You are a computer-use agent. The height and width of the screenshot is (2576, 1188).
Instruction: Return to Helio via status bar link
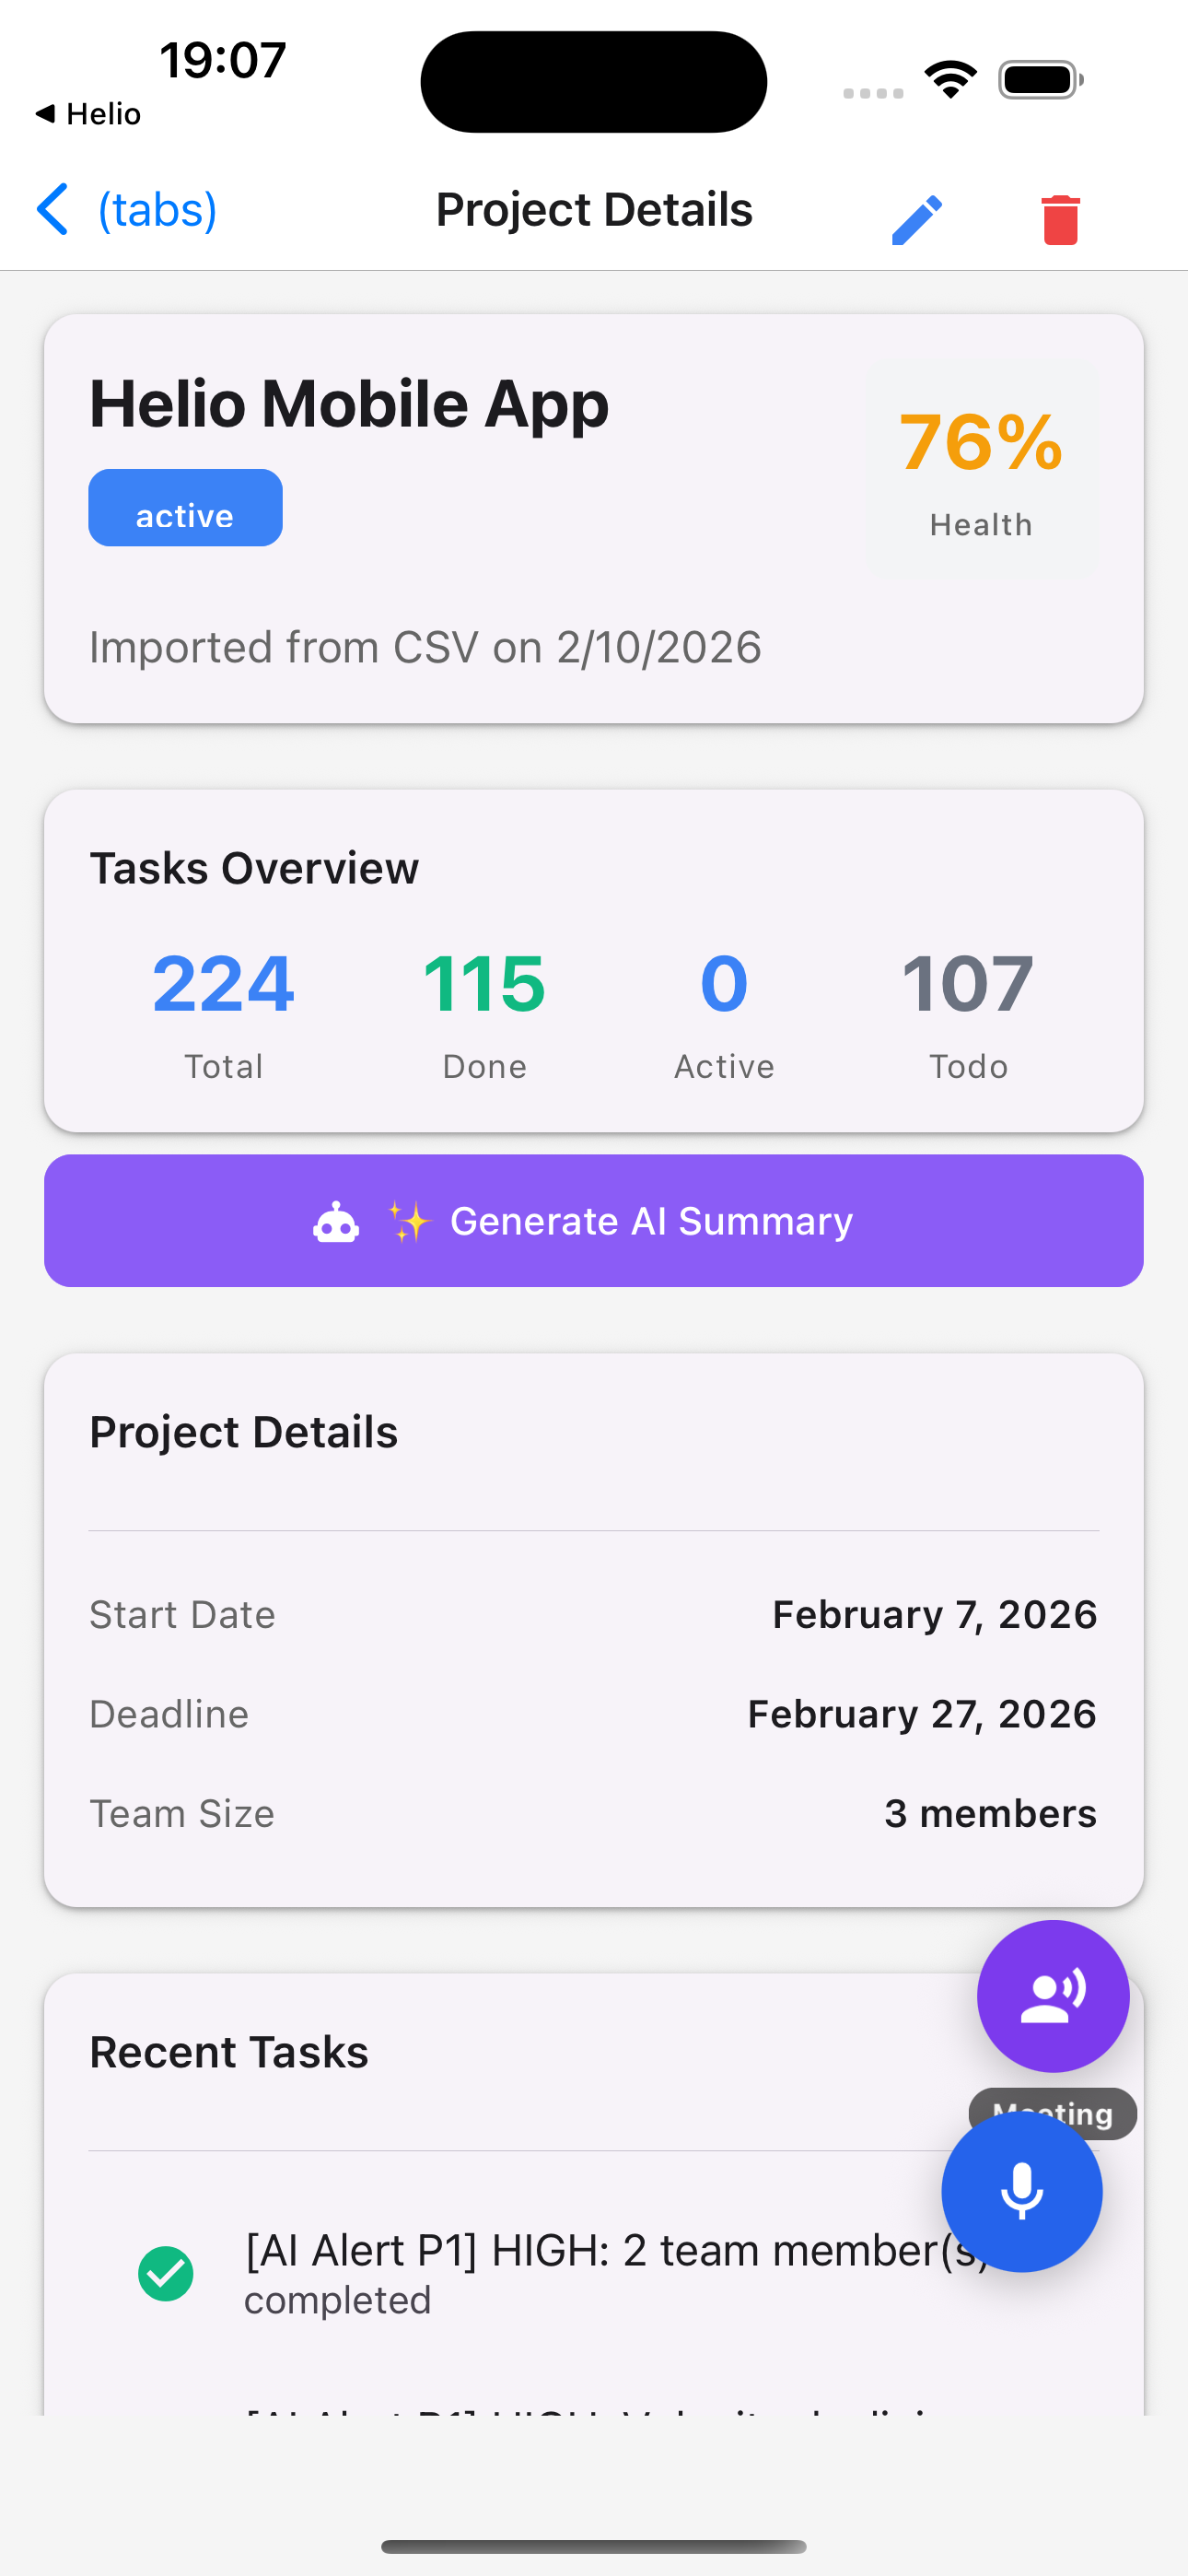tap(88, 114)
